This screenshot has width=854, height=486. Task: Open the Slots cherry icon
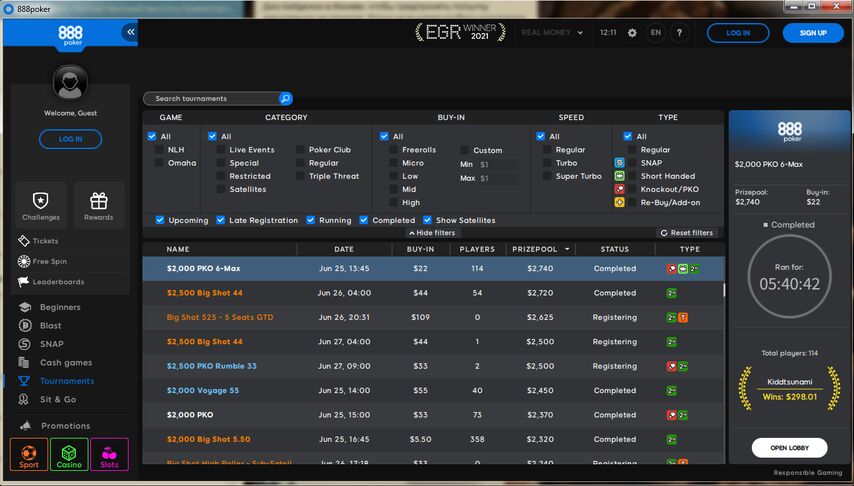[109, 454]
